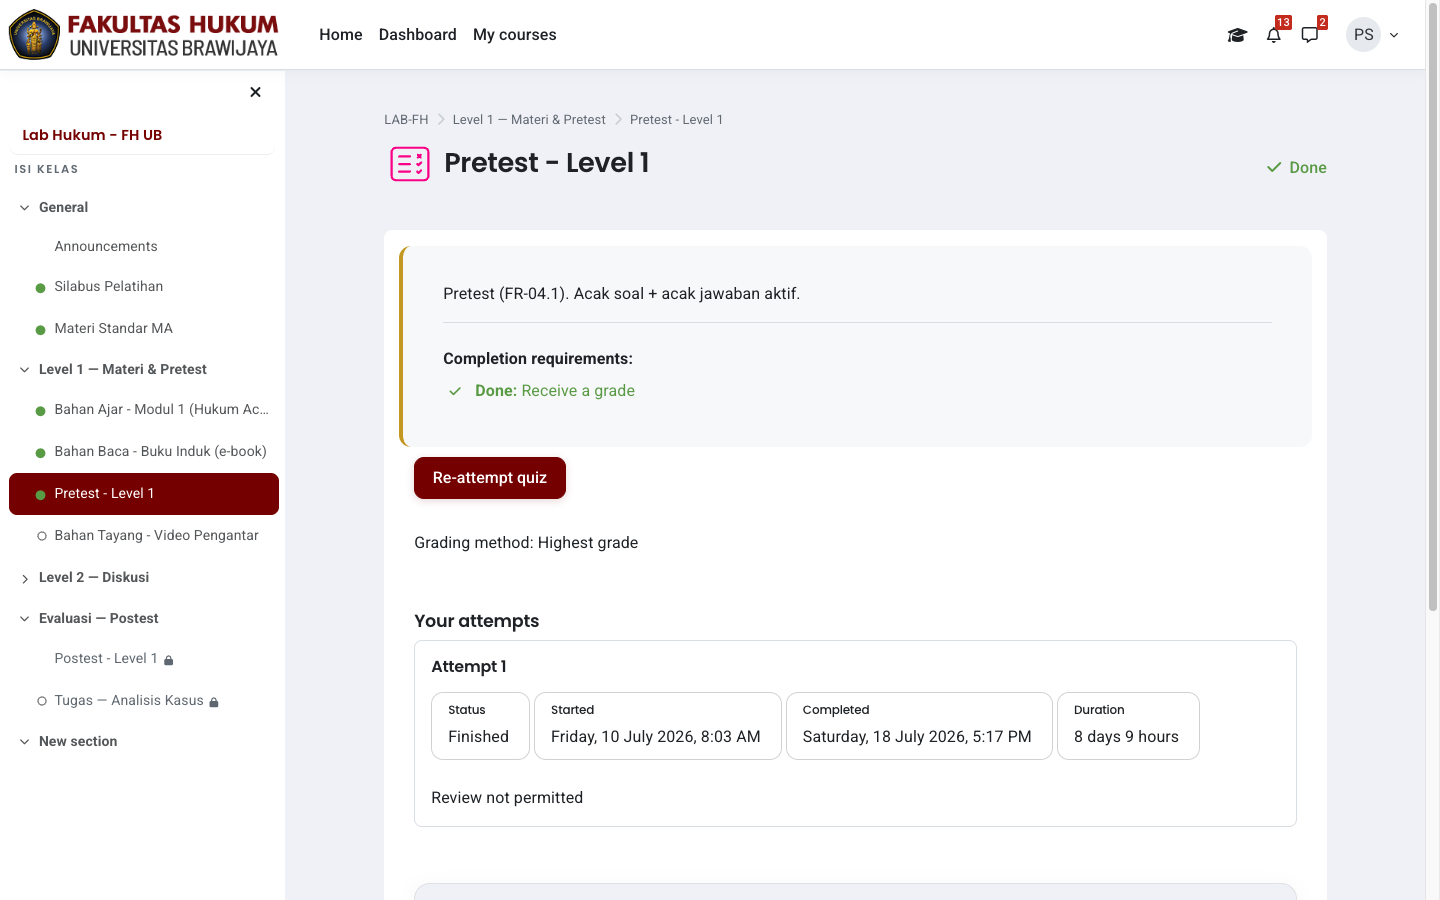
Task: Click the PS user avatar
Action: click(x=1363, y=35)
